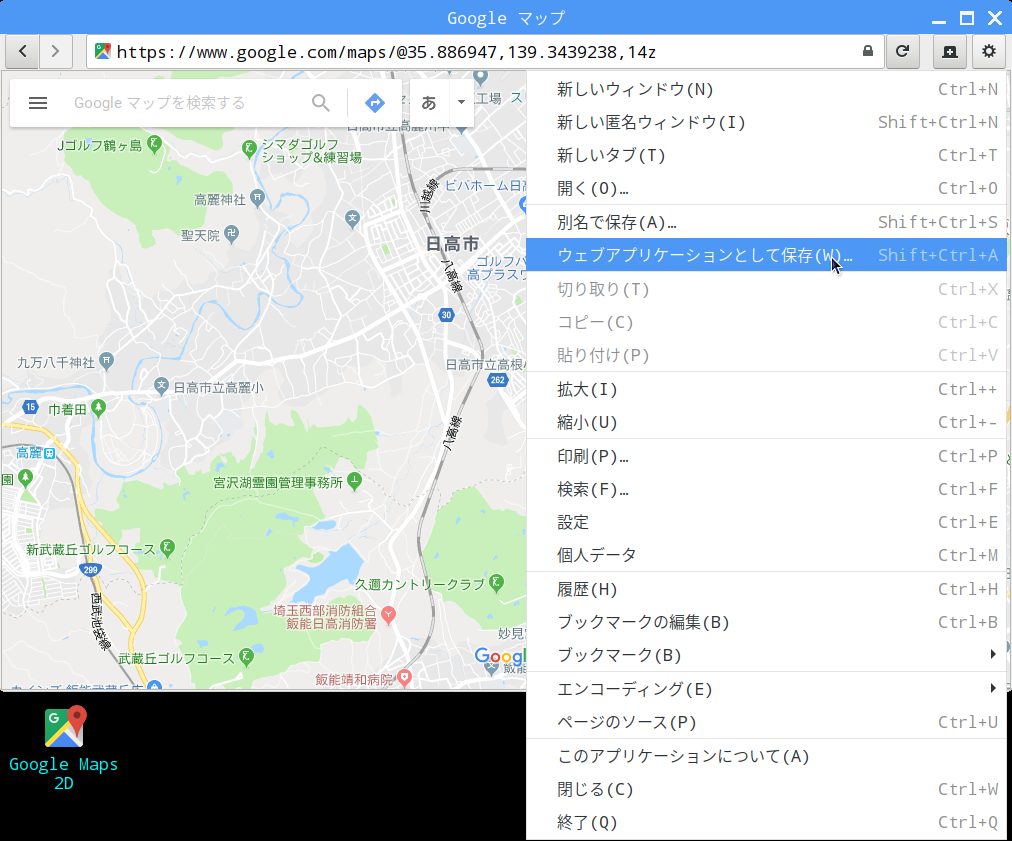The height and width of the screenshot is (841, 1012).
Task: Select このアプリケーションについて(A) menu item
Action: point(767,756)
